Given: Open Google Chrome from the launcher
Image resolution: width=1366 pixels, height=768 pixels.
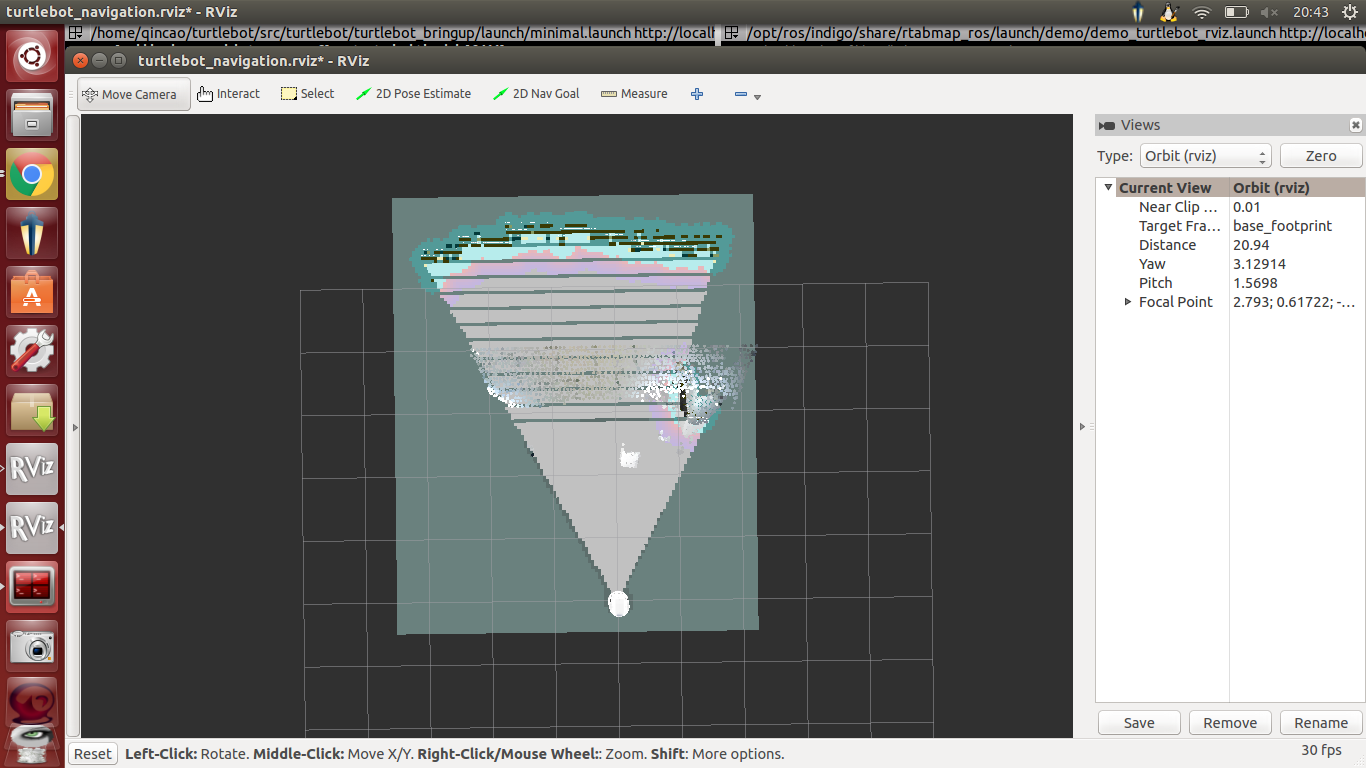Looking at the screenshot, I should pos(32,176).
